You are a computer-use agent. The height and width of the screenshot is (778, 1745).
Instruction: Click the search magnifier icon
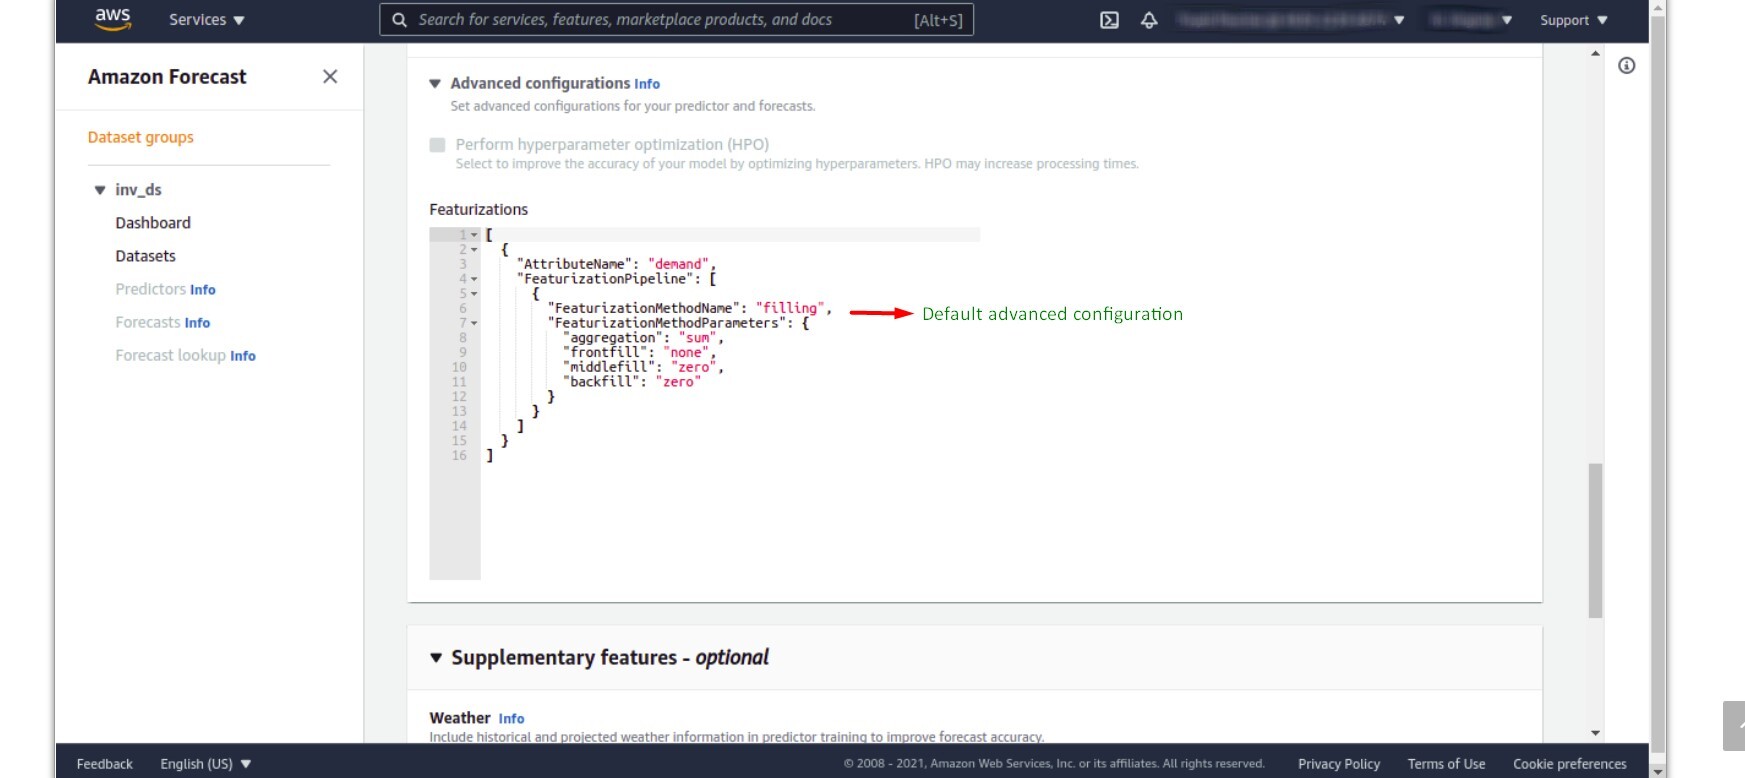click(x=399, y=20)
